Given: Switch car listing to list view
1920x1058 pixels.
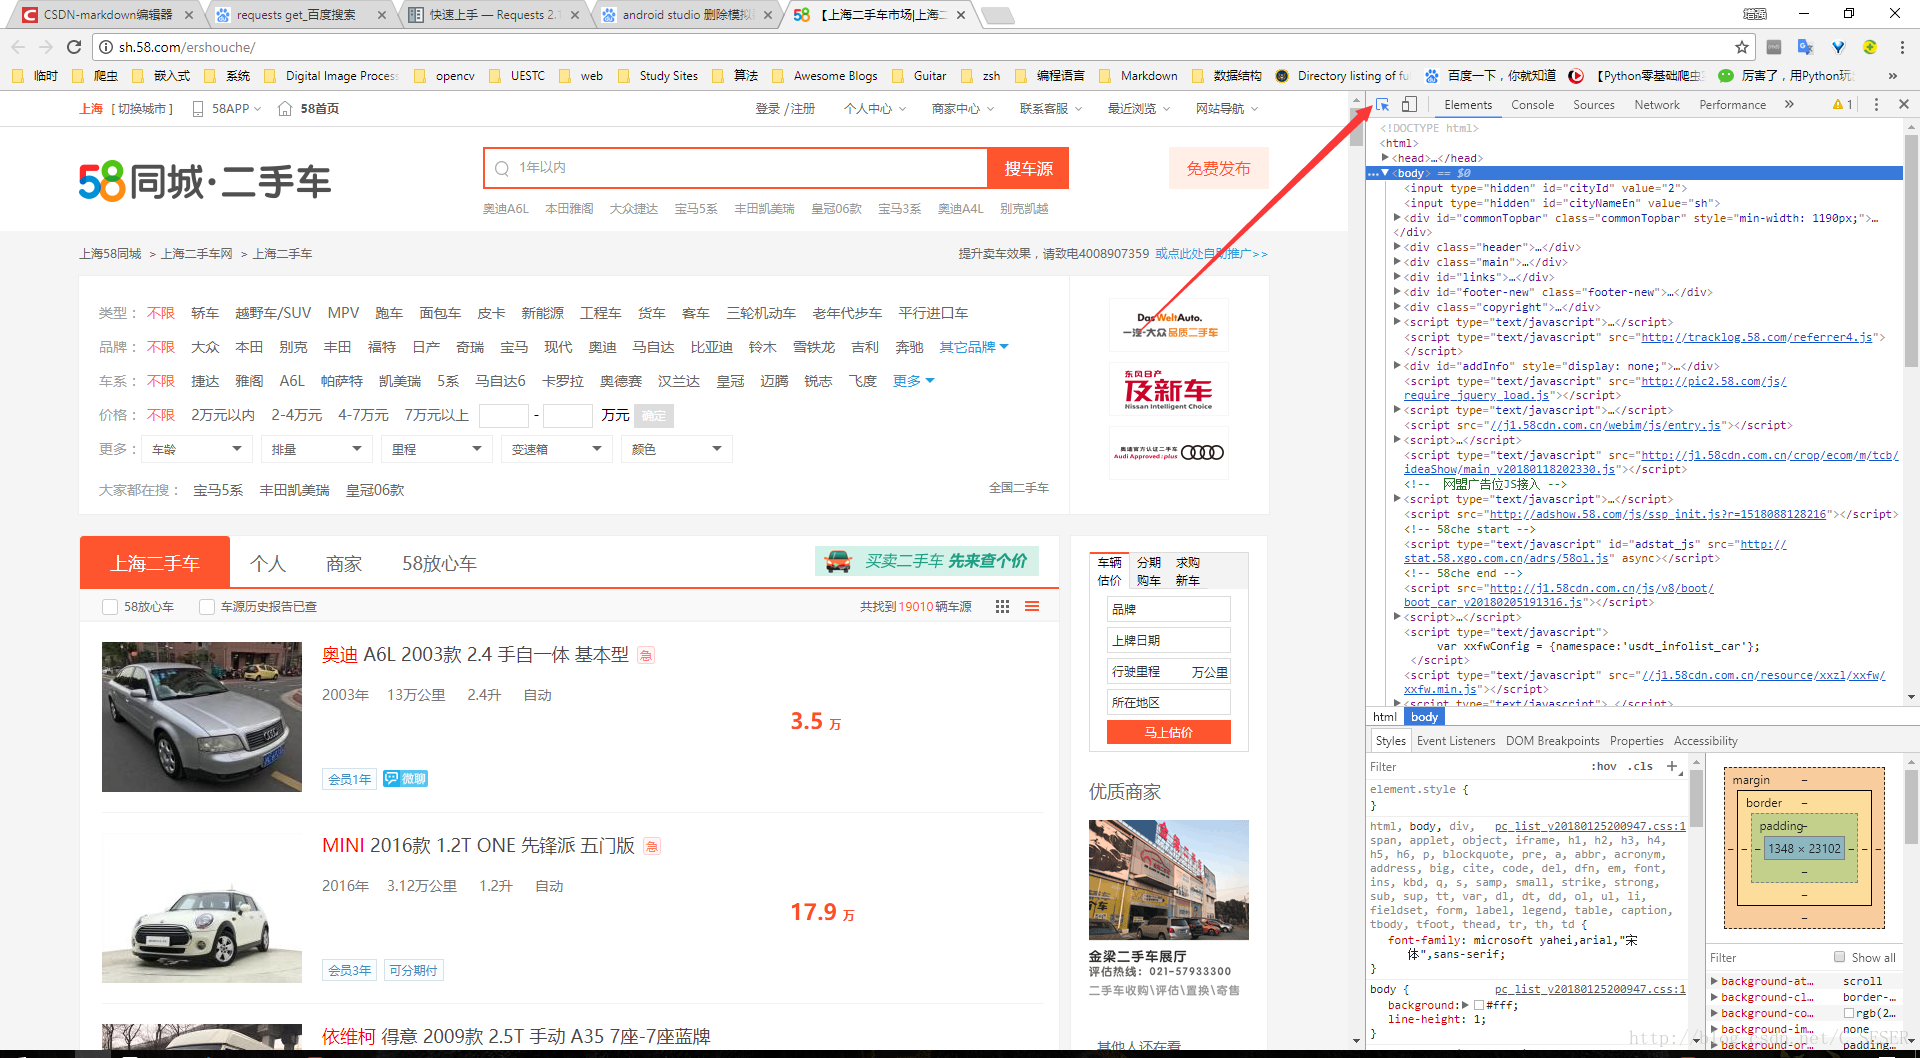Looking at the screenshot, I should (x=1032, y=607).
